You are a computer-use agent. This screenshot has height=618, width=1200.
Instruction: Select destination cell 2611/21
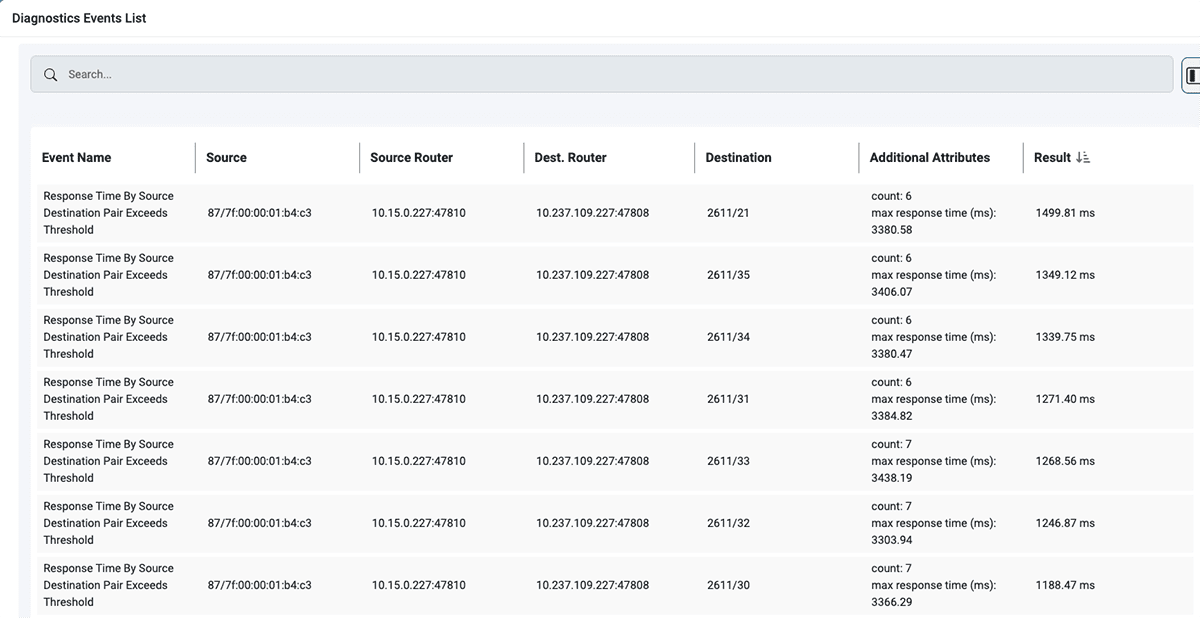(x=728, y=213)
